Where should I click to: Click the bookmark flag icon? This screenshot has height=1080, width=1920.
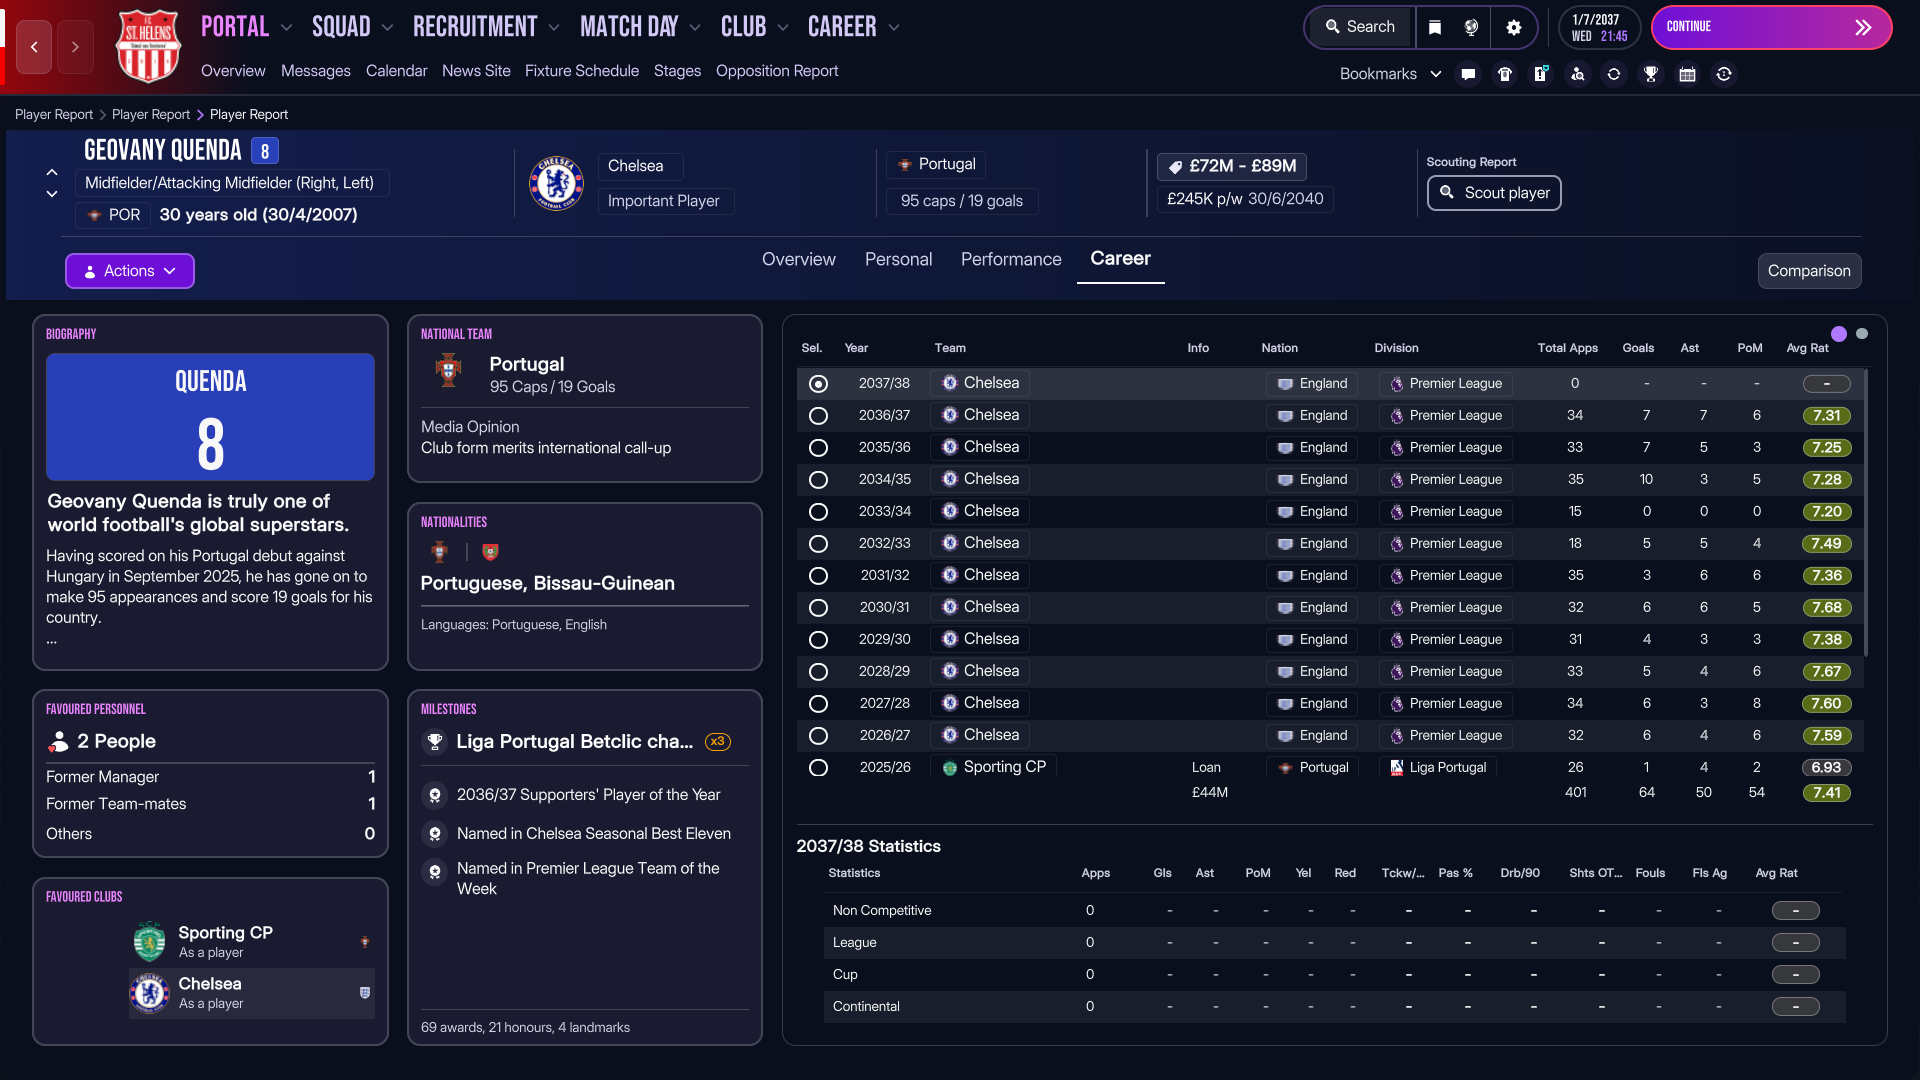(x=1435, y=27)
